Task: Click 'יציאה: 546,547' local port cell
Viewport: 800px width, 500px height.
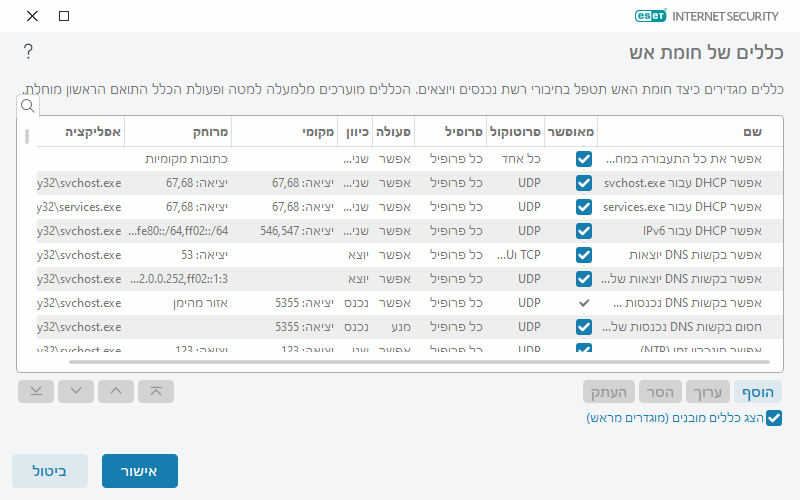Action: pyautogui.click(x=297, y=231)
